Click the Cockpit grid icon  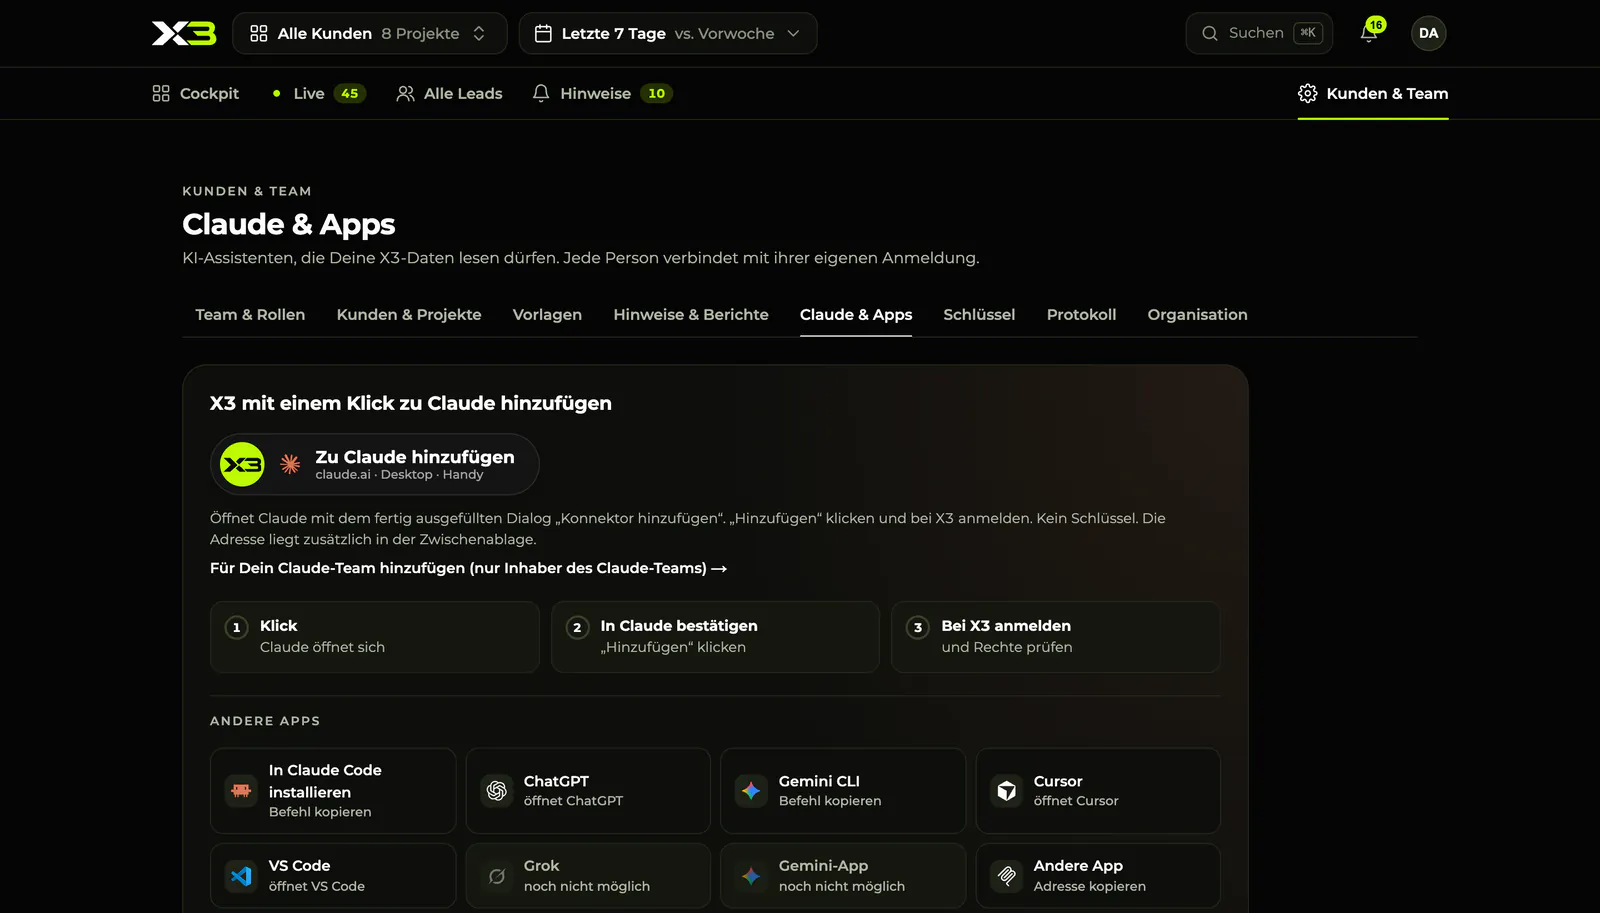click(x=161, y=93)
